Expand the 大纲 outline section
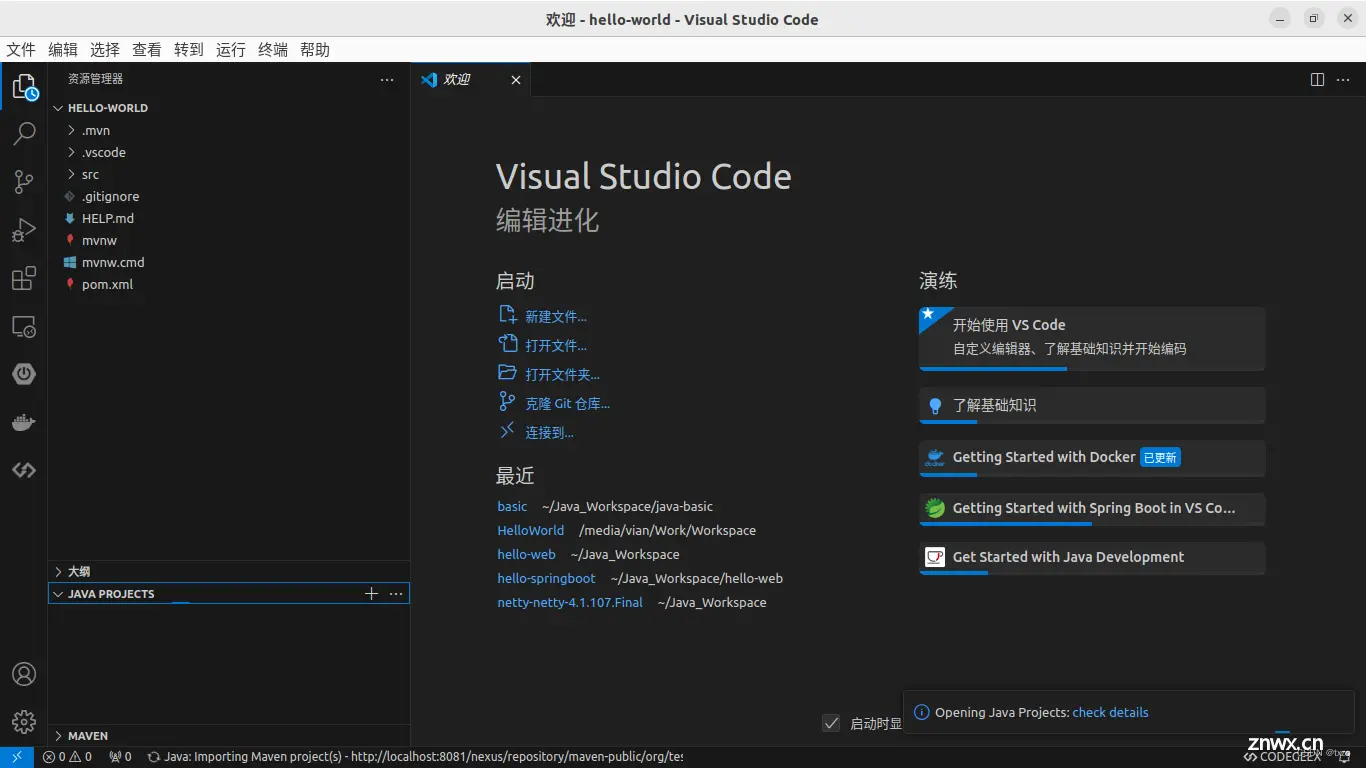1366x768 pixels. click(x=229, y=572)
